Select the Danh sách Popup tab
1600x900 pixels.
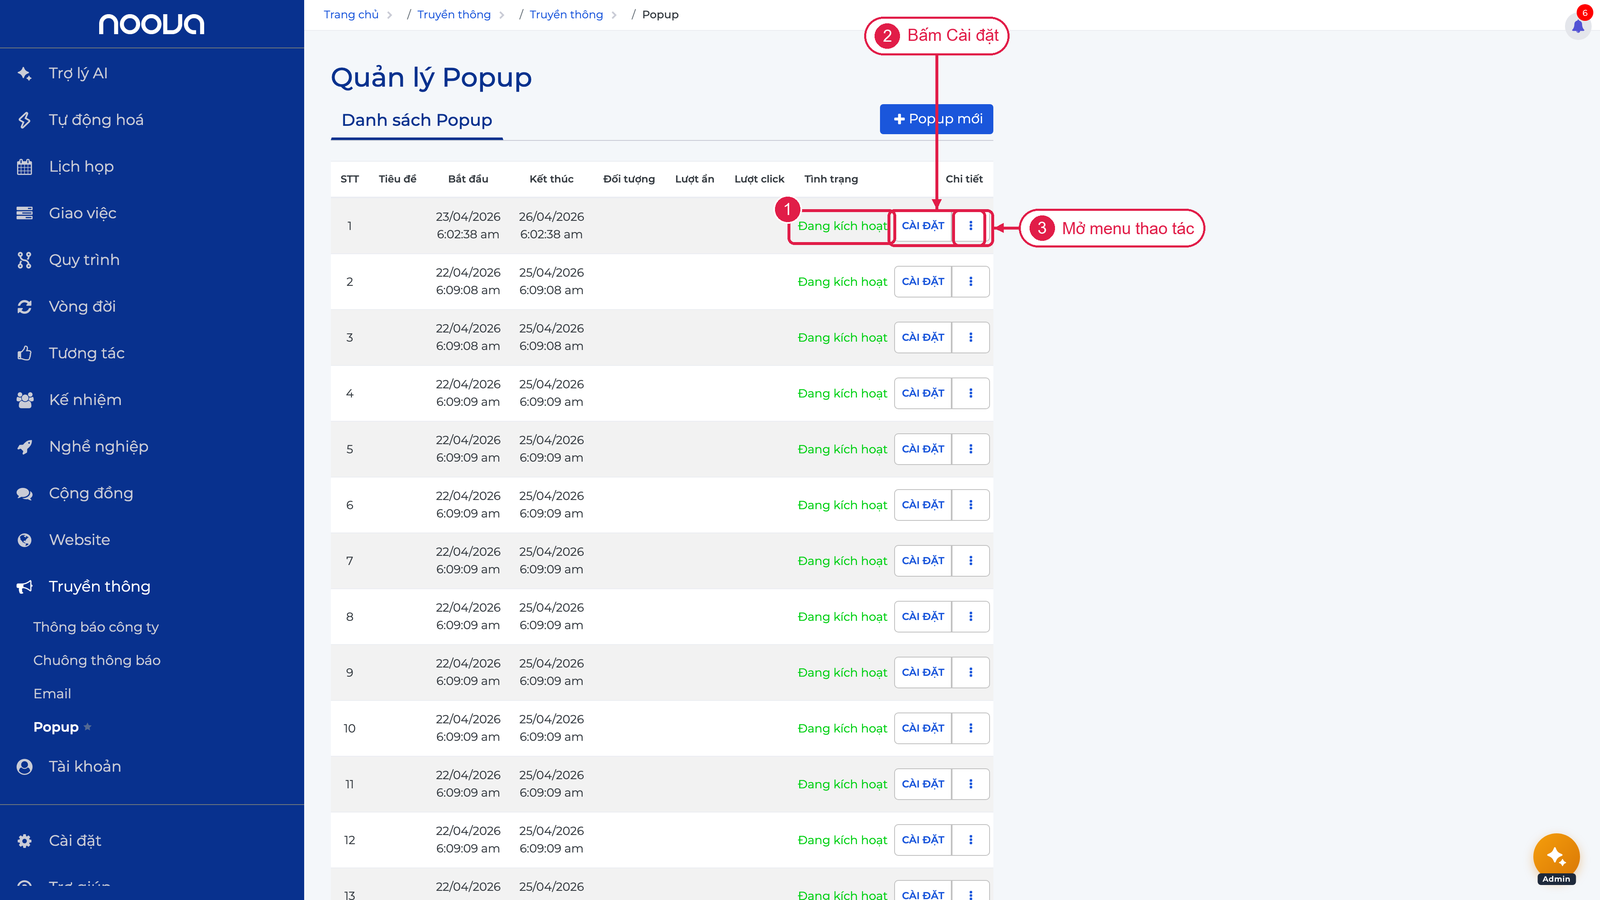[417, 120]
